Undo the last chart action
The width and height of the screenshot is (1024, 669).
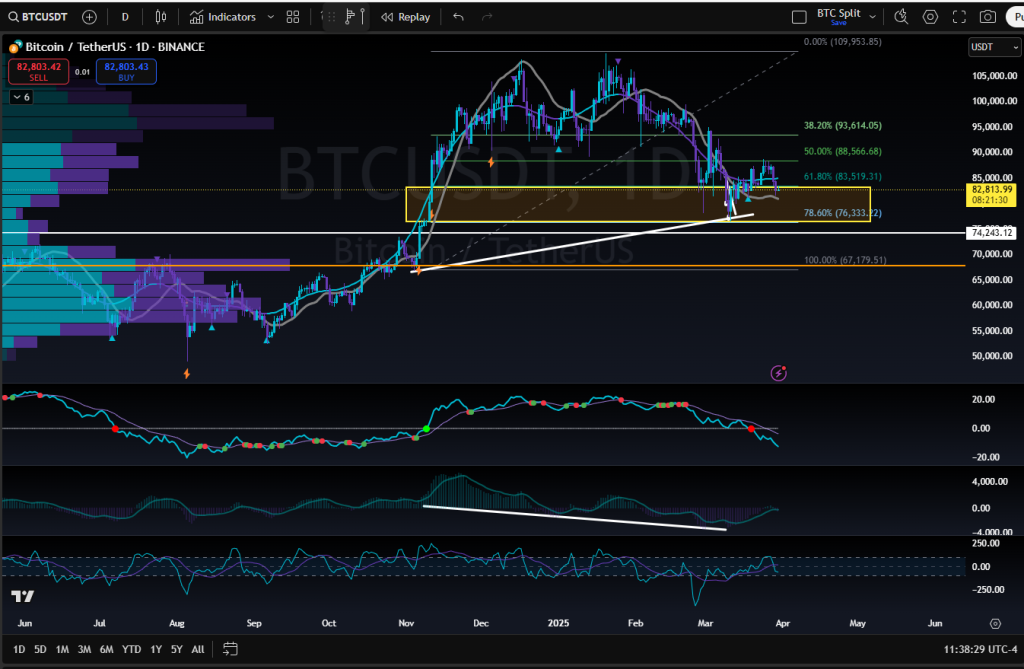pyautogui.click(x=458, y=17)
